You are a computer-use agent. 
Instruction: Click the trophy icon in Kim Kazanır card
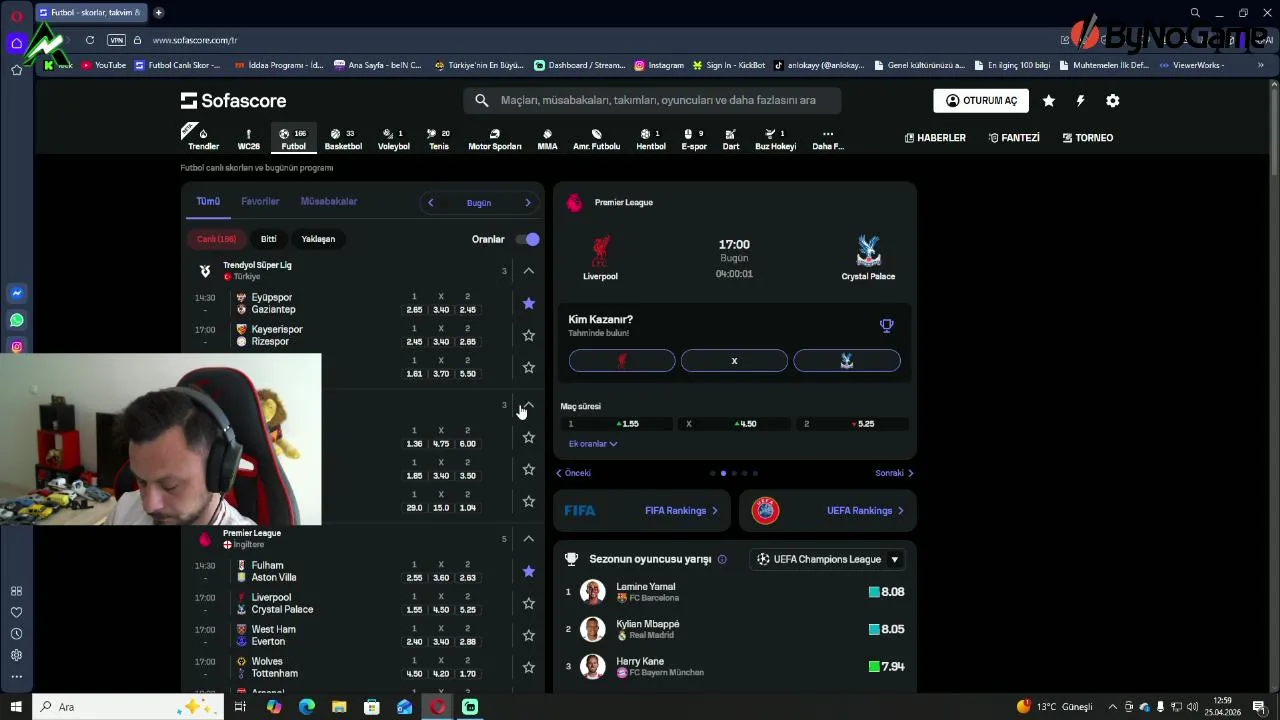pos(886,325)
